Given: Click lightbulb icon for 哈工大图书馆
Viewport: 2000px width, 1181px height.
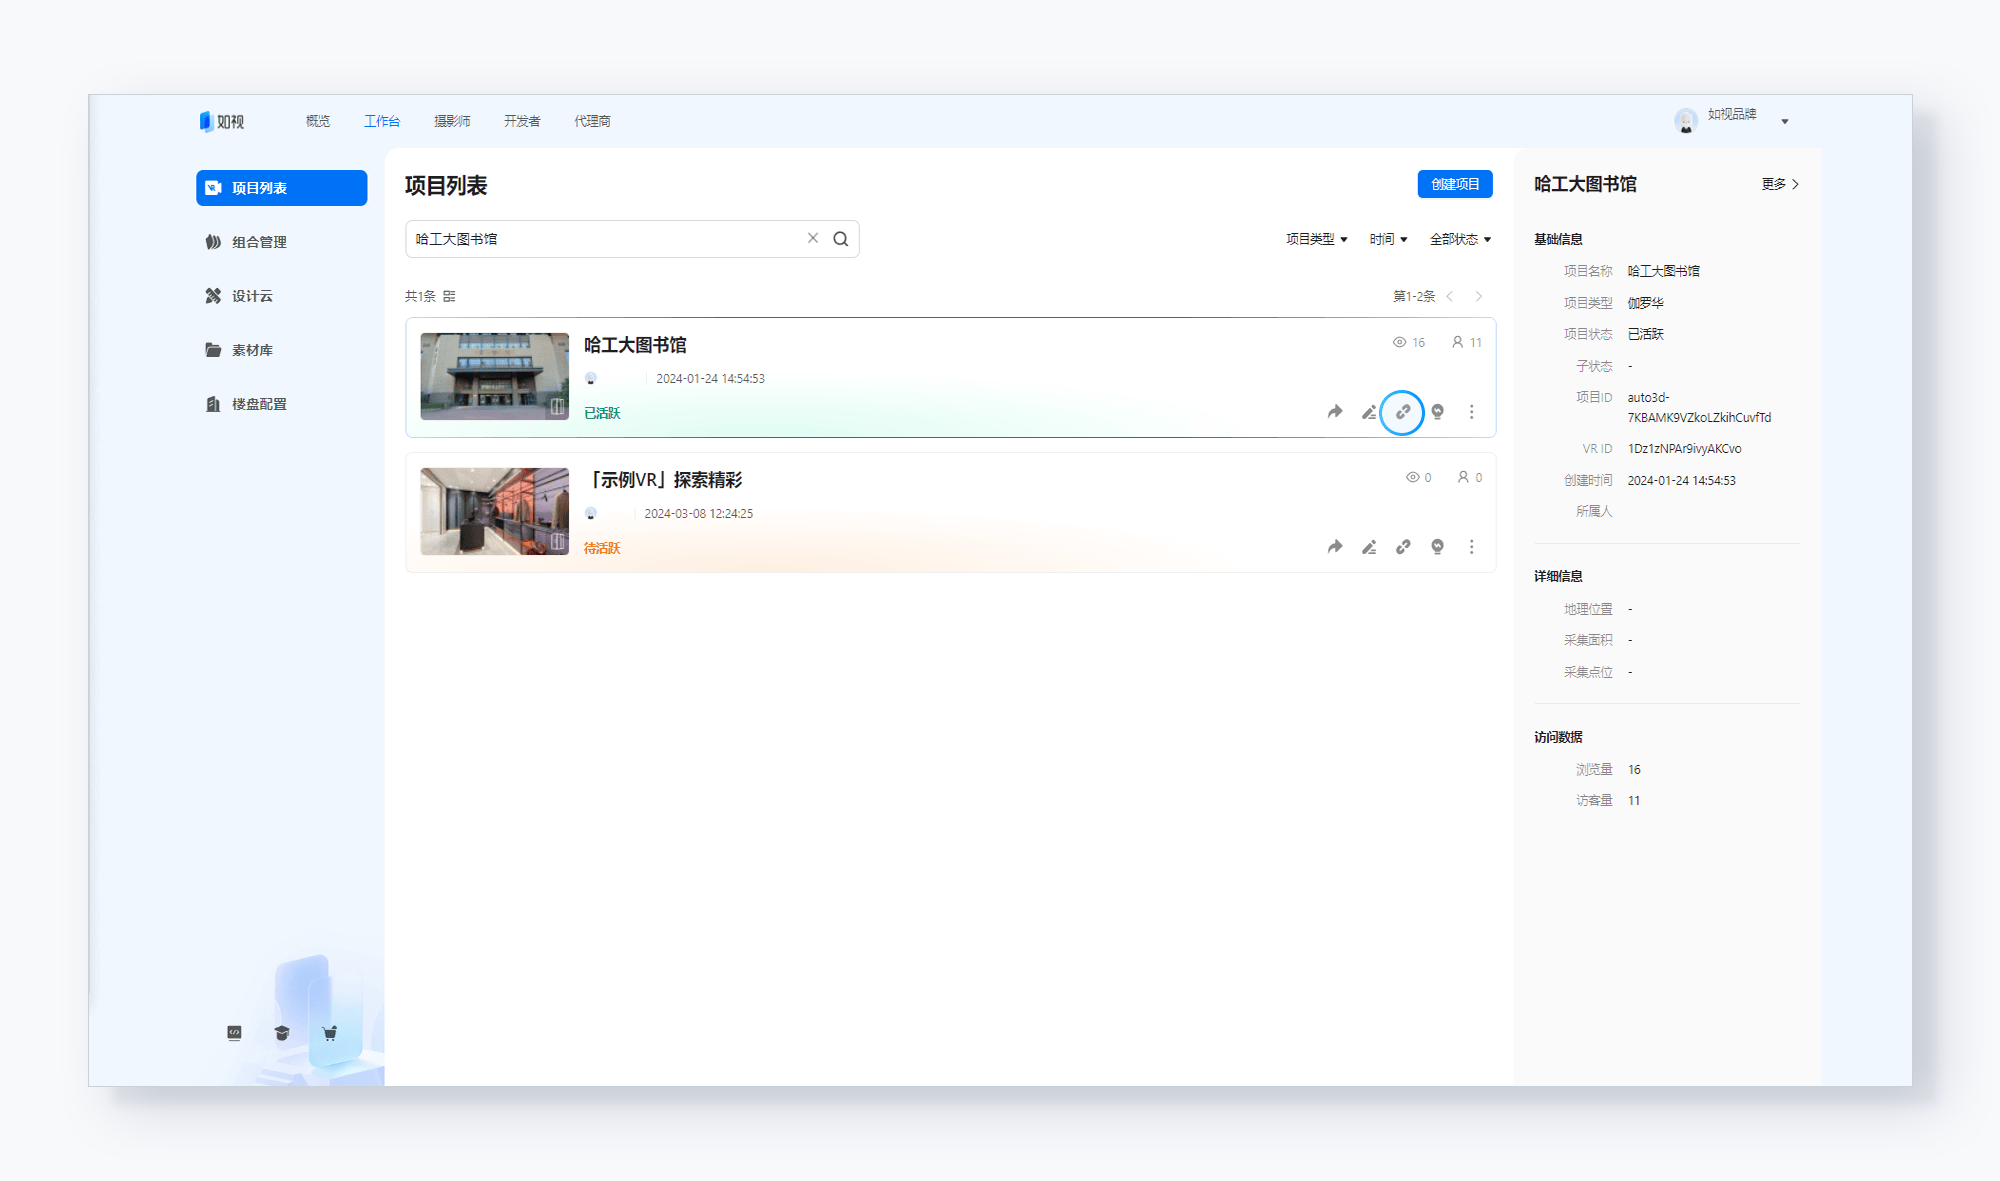Looking at the screenshot, I should click(x=1437, y=412).
